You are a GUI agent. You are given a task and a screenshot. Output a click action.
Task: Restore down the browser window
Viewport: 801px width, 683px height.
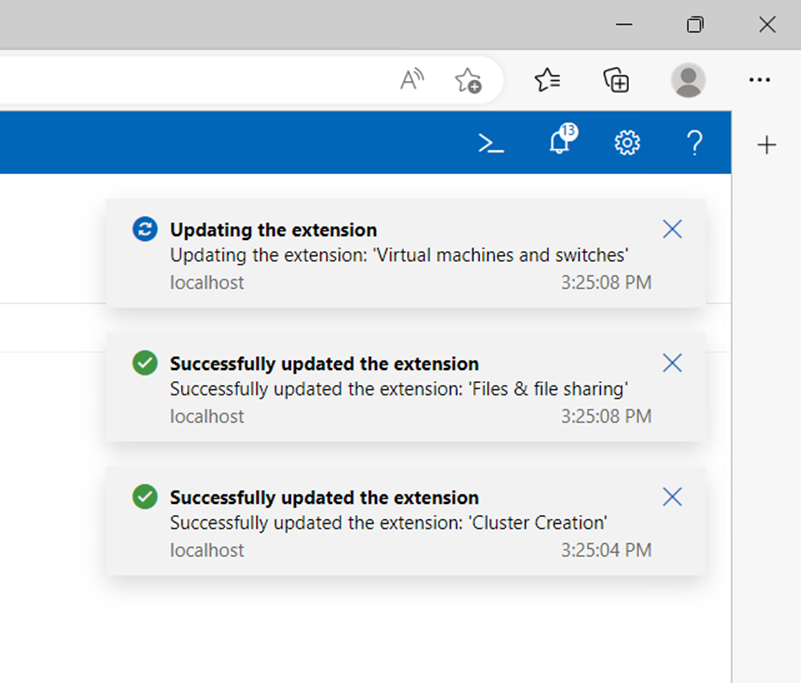click(x=695, y=25)
